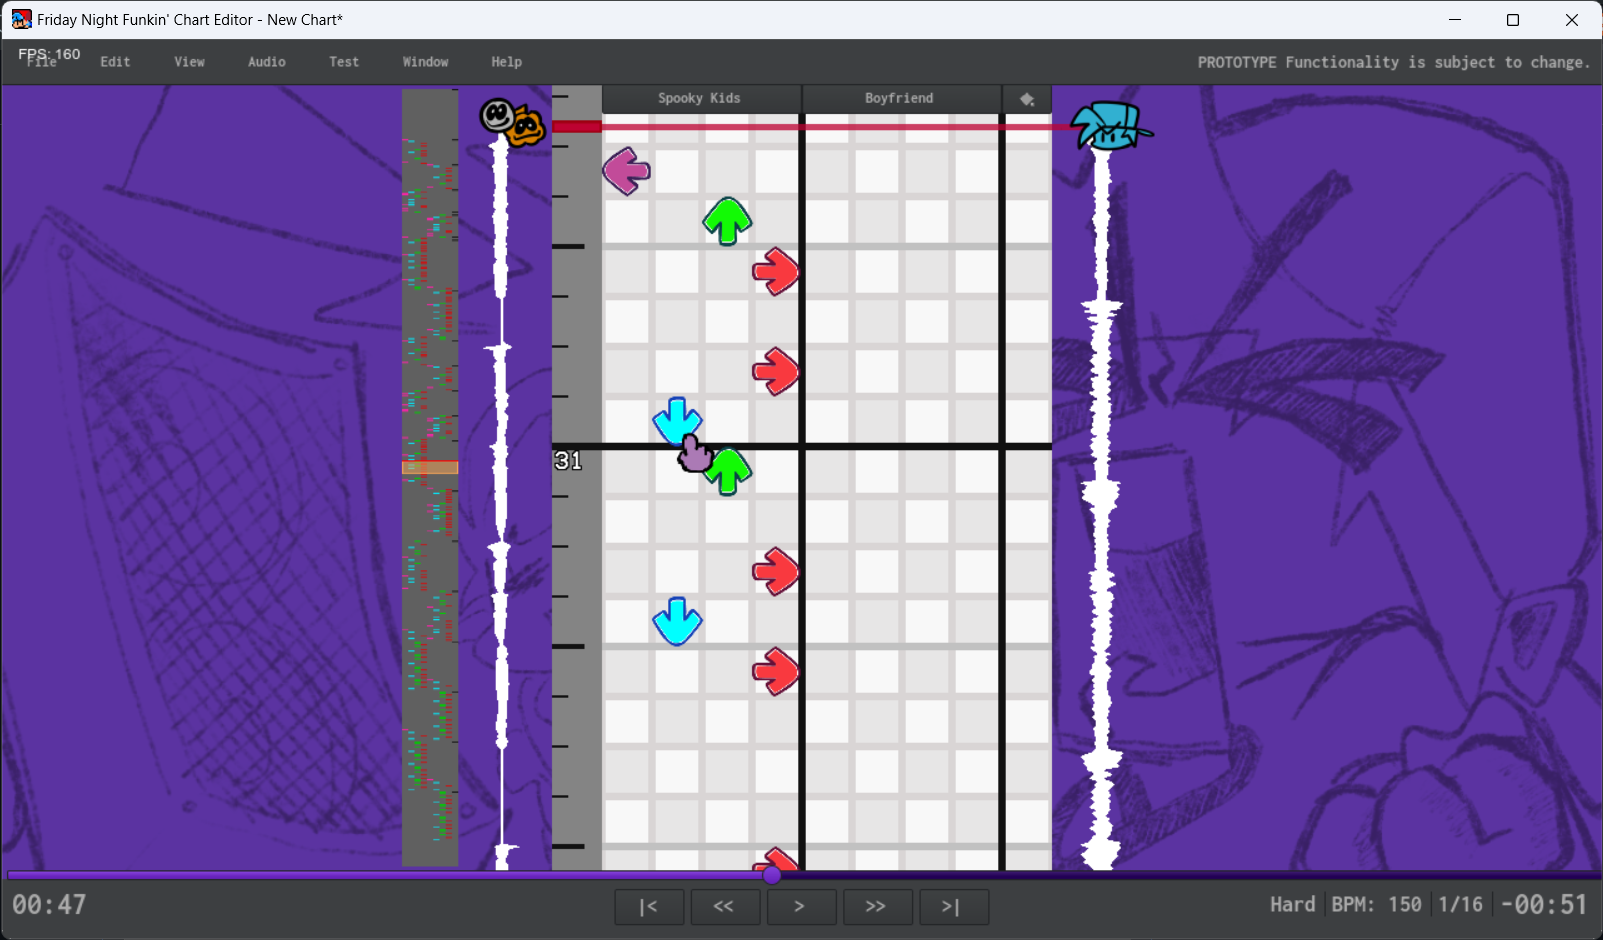Click the -00:51 remaining time display
Viewport: 1603px width, 940px height.
[x=1544, y=905]
